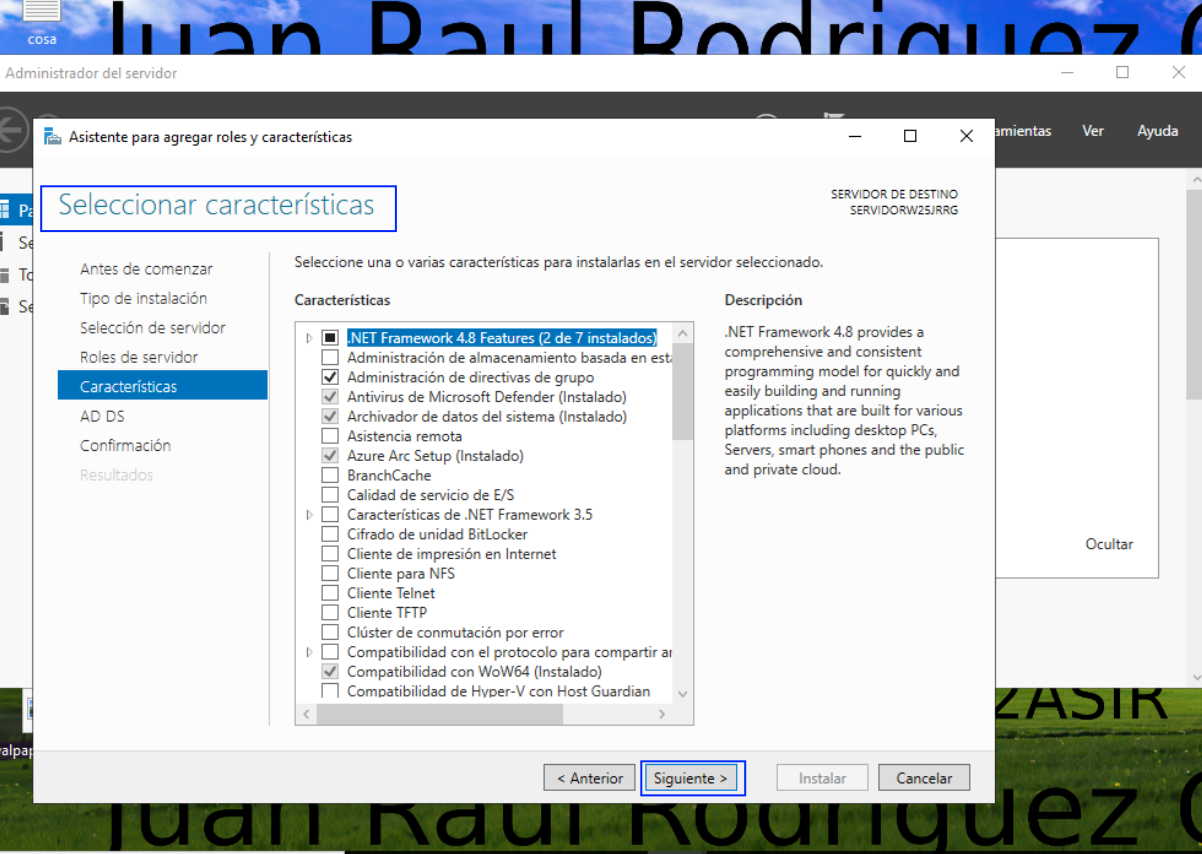Expand .NET Framework 4.8 Features node
Viewport: 1202px width, 854px height.
tap(309, 338)
